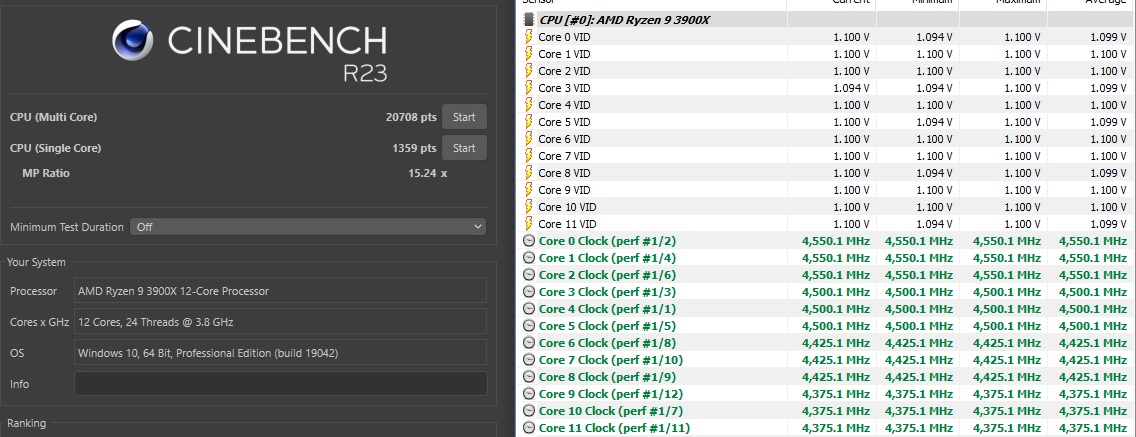This screenshot has width=1136, height=437.
Task: Select the OS information field
Action: pos(280,353)
